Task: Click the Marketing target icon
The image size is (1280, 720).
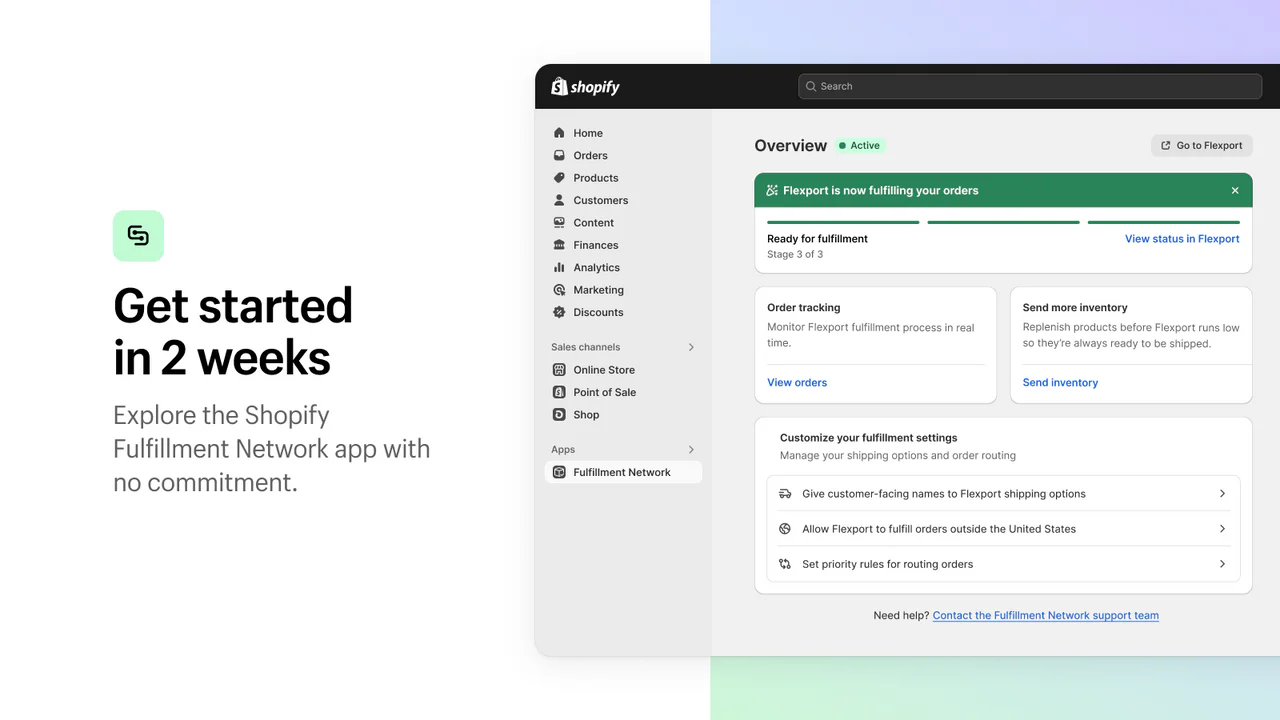Action: (x=559, y=290)
